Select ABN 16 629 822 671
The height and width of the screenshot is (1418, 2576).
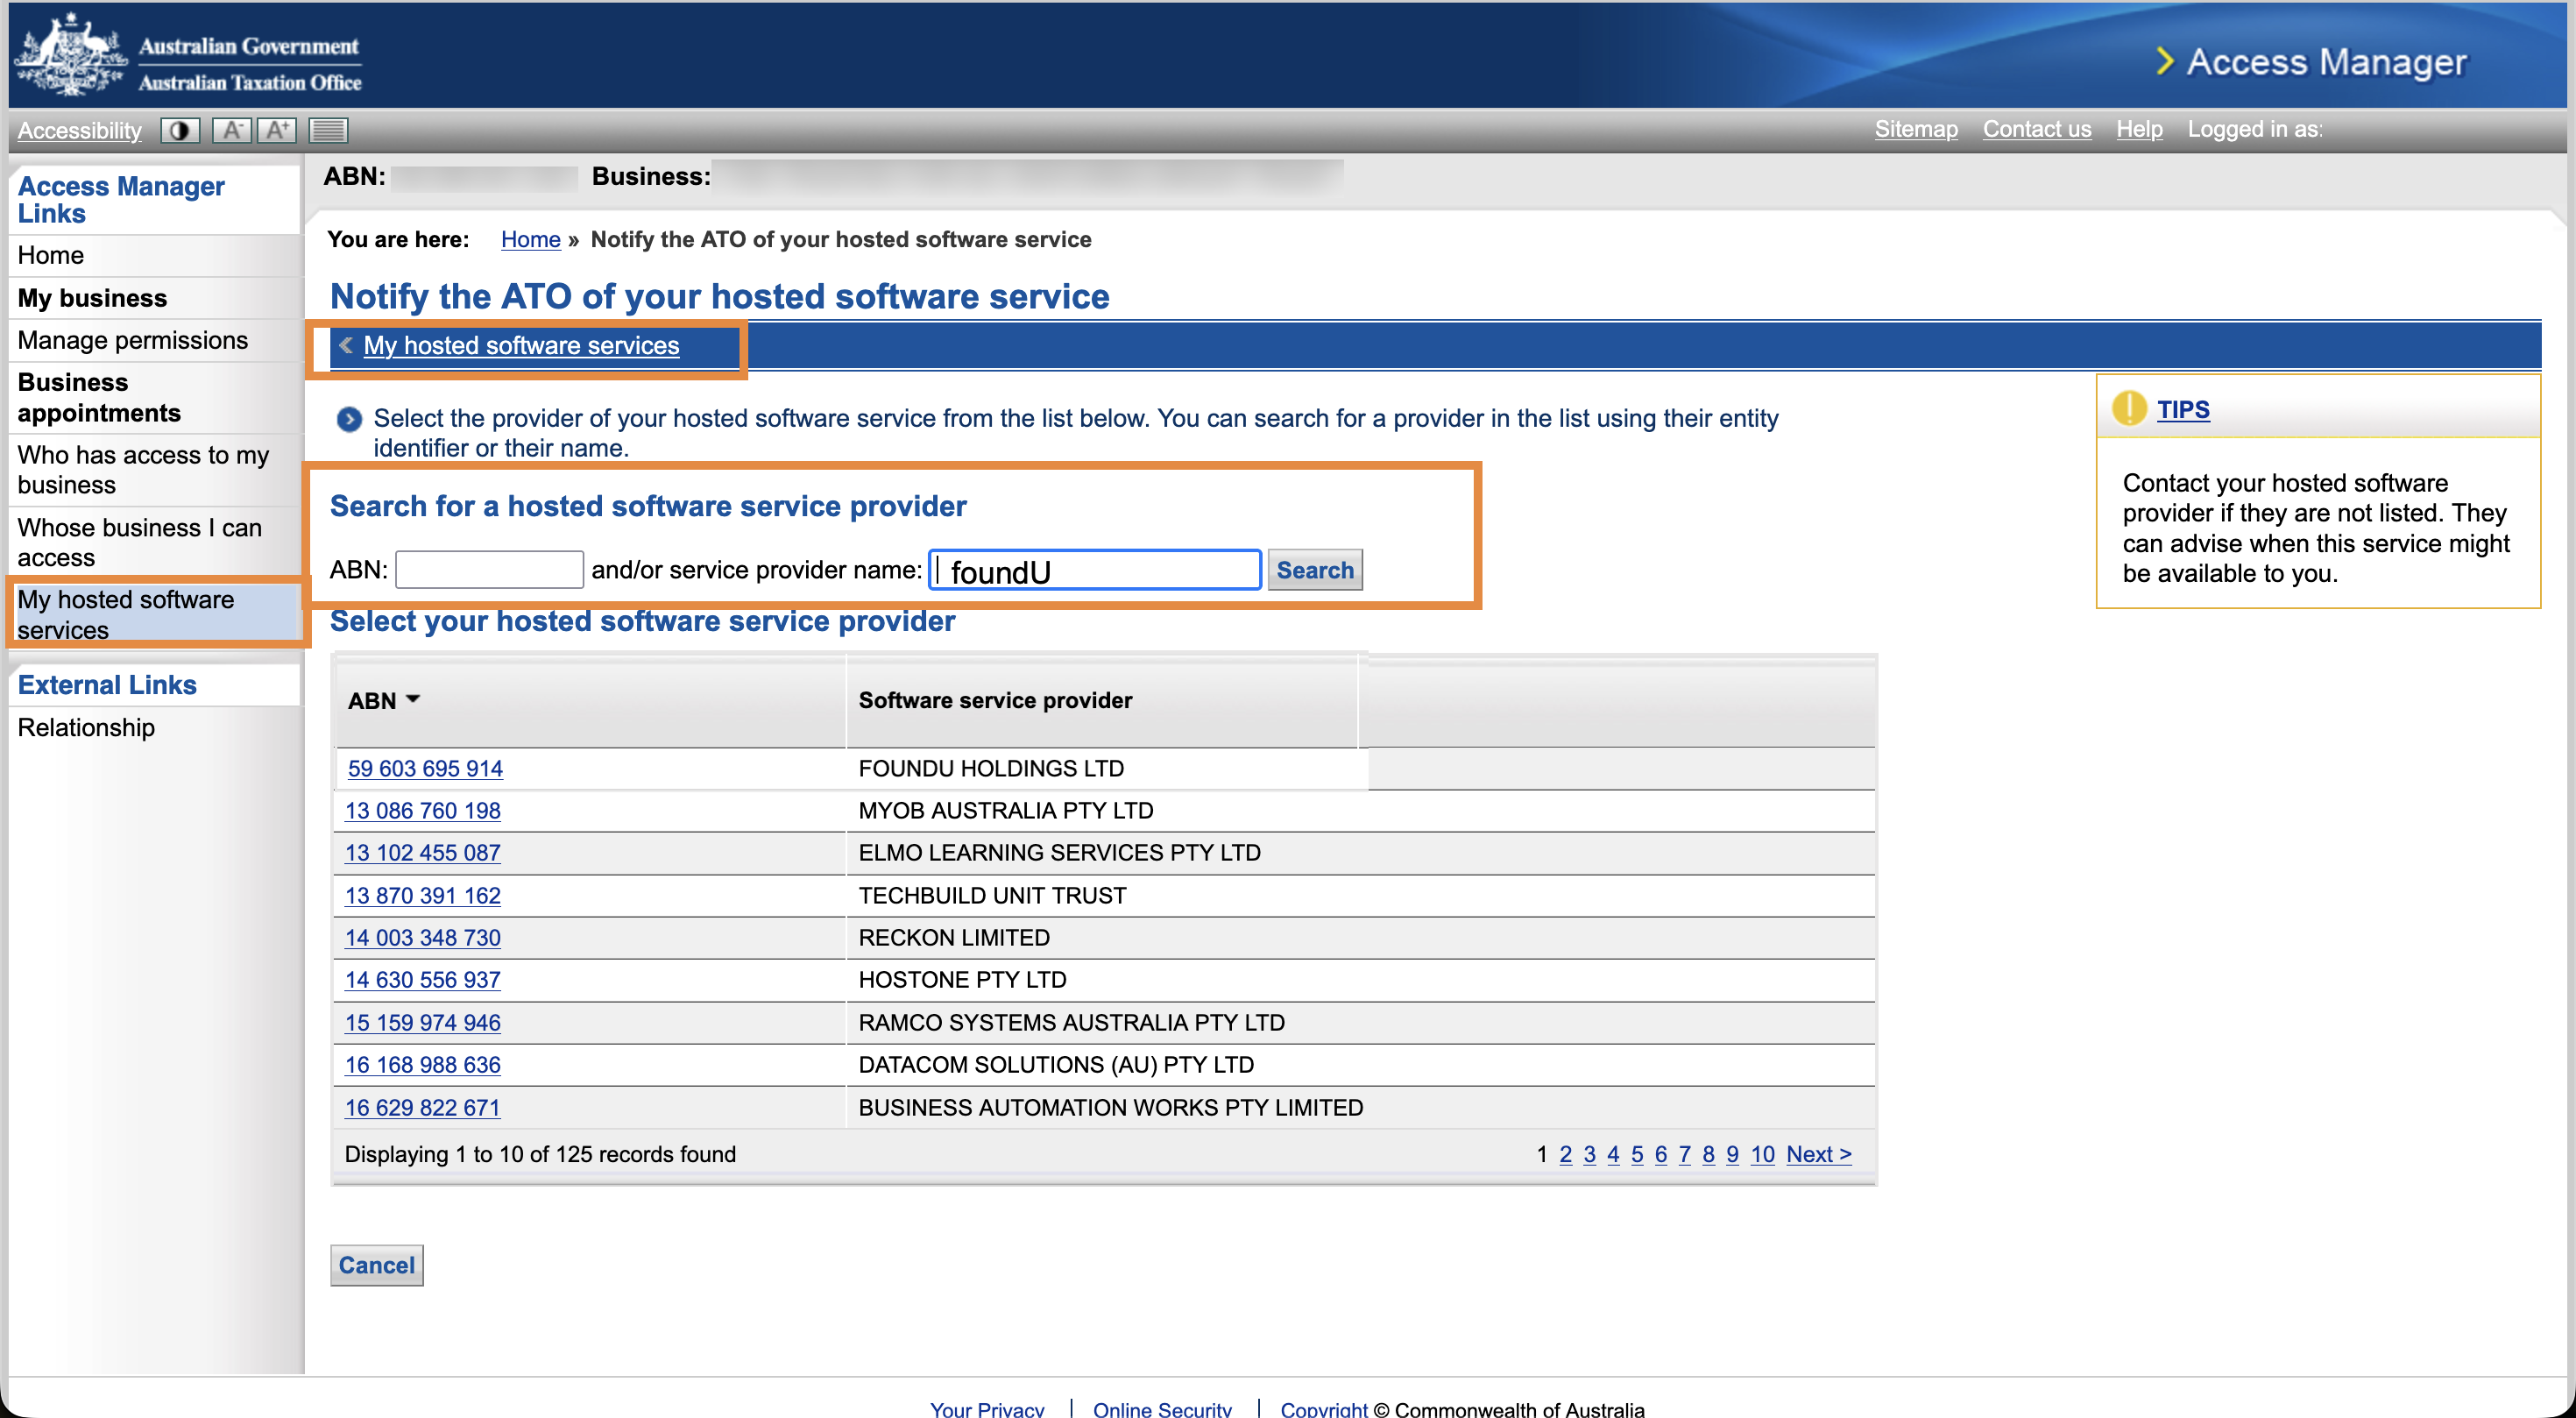[423, 1107]
